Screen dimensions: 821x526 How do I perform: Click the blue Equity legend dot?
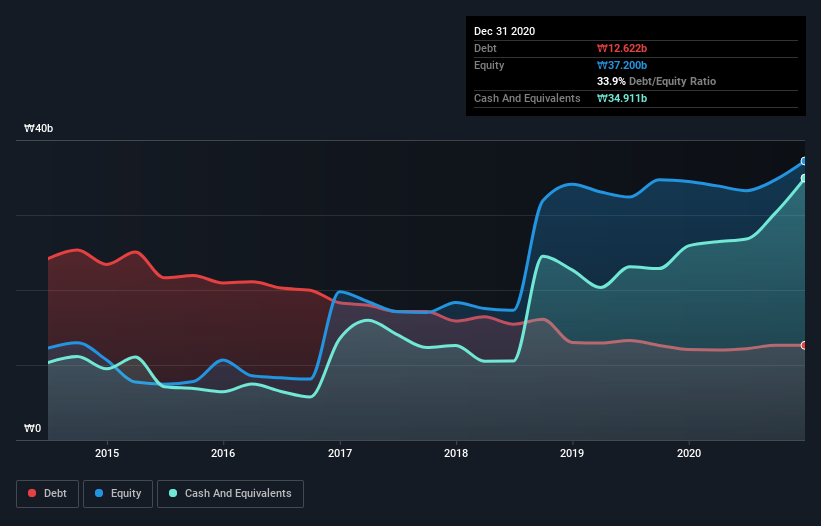pos(99,493)
